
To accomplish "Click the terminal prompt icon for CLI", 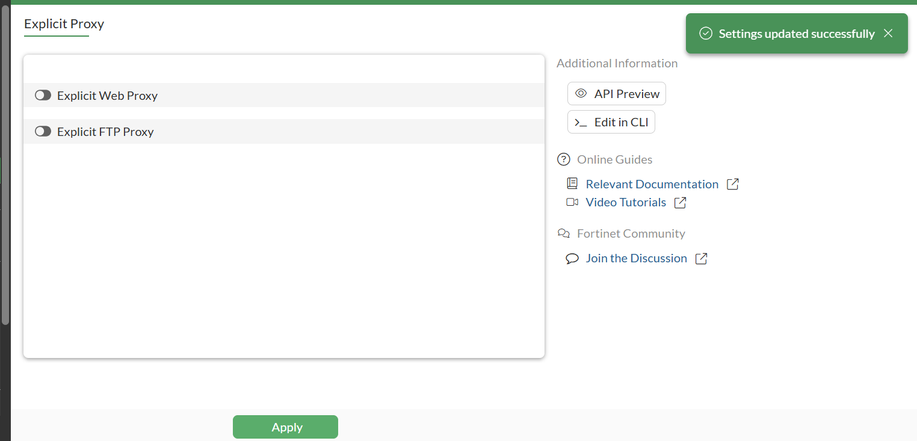I will coord(581,122).
